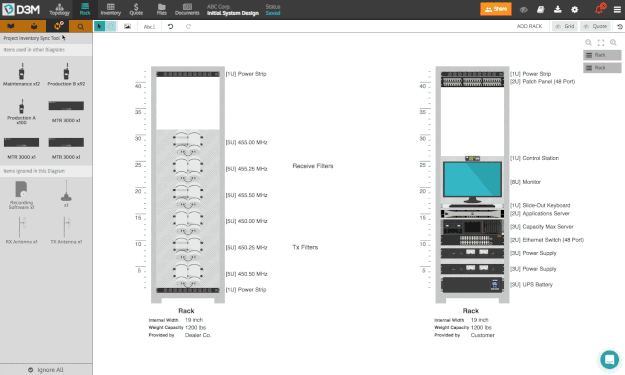Toggle the eye visibility icon in header
Screen dimensions: 625x375
click(524, 10)
